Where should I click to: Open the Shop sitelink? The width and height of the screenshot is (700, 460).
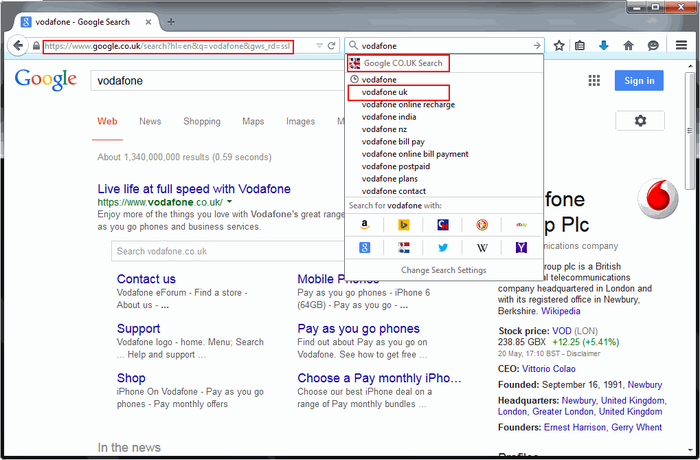[131, 378]
